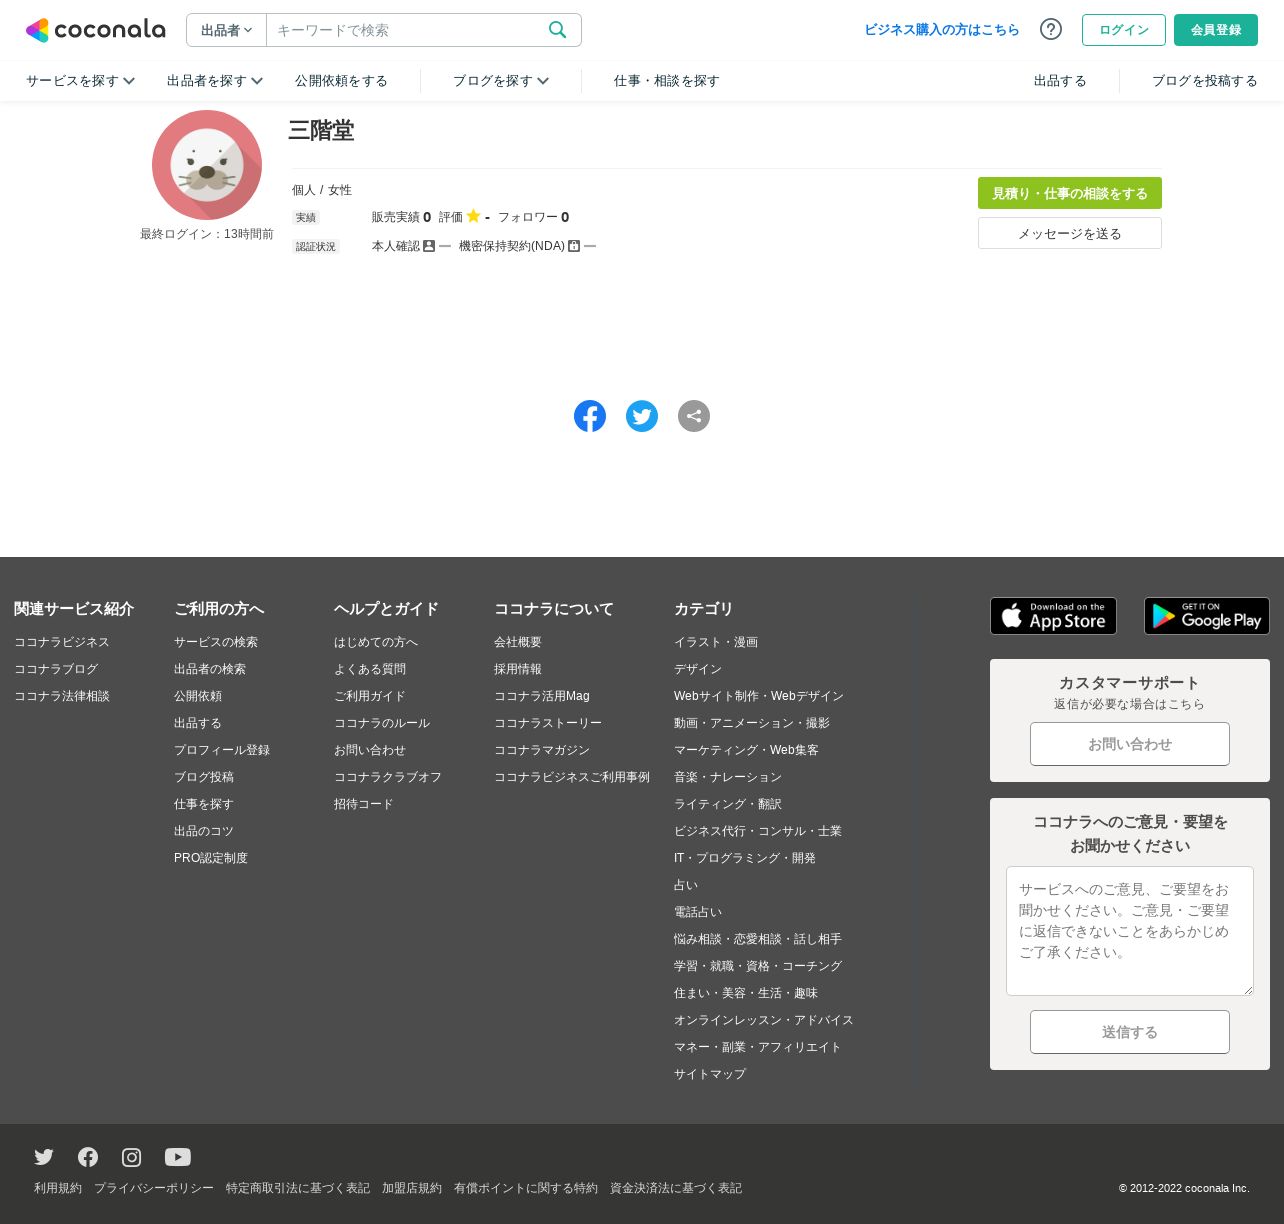
Task: Select 公開依頼をする in nav bar
Action: pyautogui.click(x=341, y=81)
